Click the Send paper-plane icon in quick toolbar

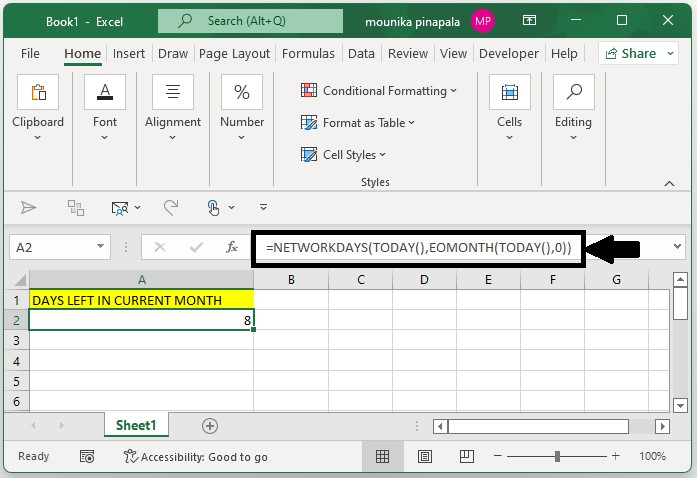click(x=28, y=207)
